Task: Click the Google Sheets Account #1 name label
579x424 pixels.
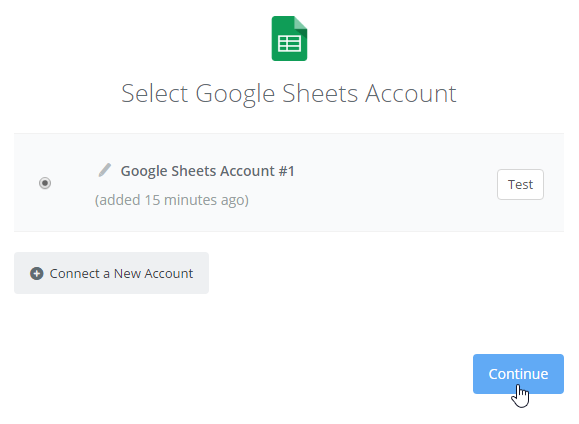Action: (x=208, y=171)
